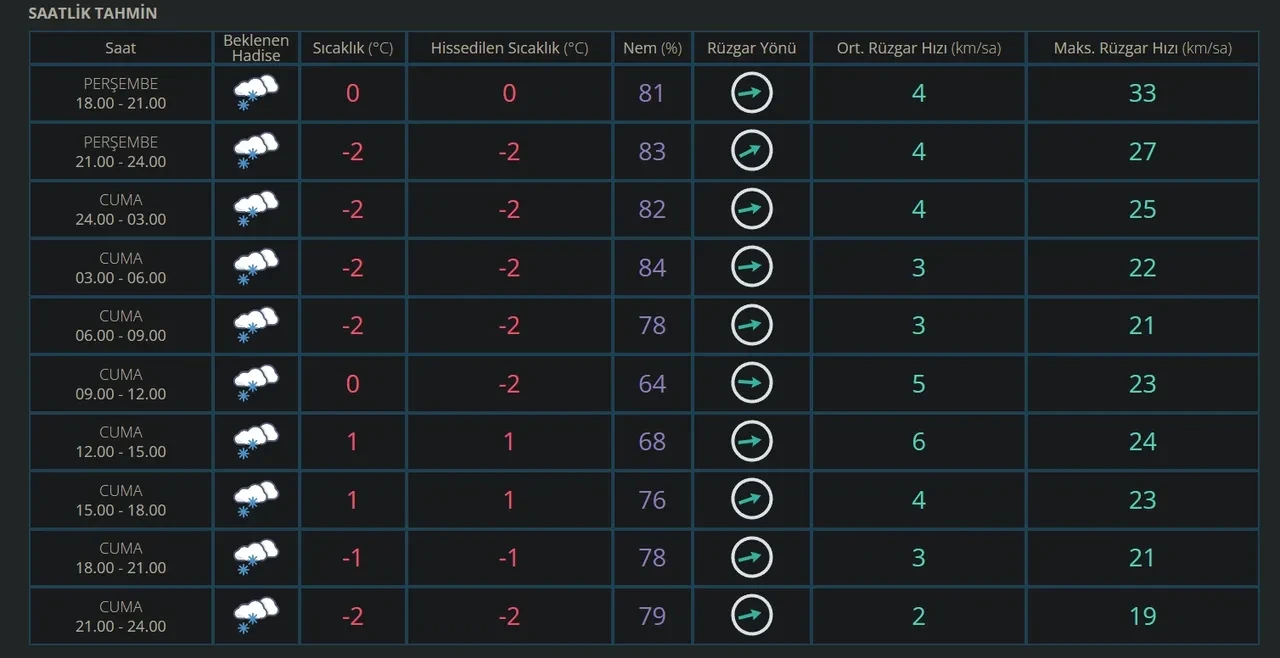Click the snowy cloud icon for Cuma 06.00 - 09.00
The height and width of the screenshot is (658, 1280).
(x=255, y=326)
